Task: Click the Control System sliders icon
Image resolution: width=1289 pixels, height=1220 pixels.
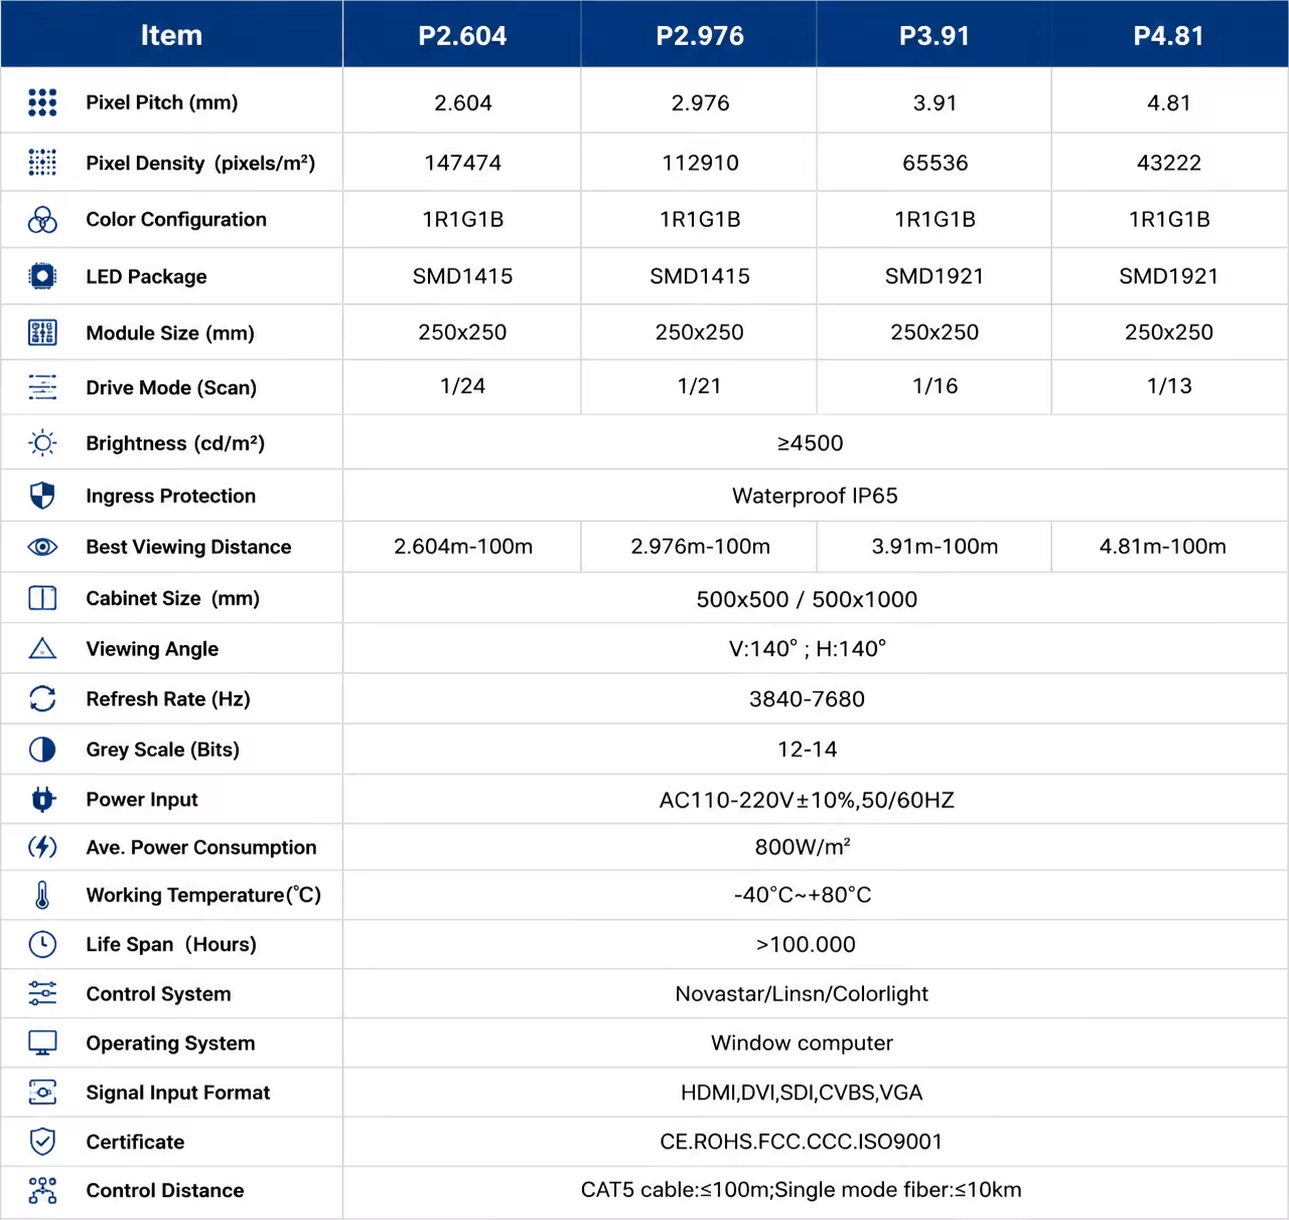Action: (42, 993)
